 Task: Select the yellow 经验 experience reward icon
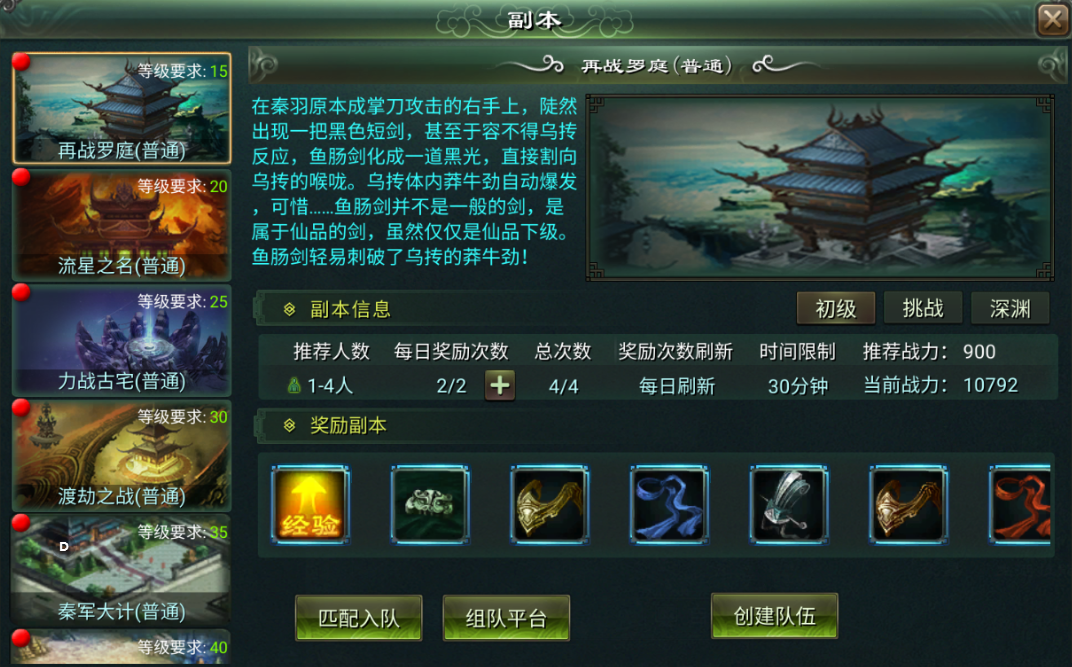[310, 504]
